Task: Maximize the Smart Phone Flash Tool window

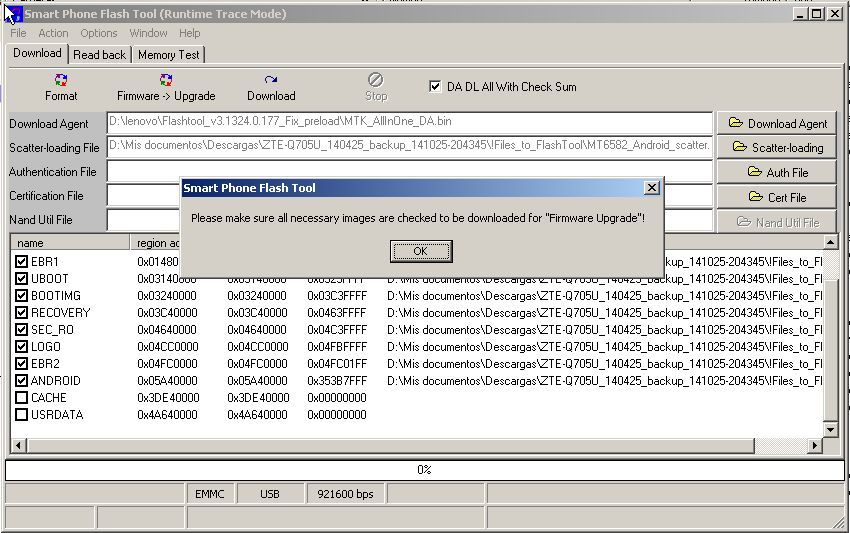Action: click(x=816, y=14)
